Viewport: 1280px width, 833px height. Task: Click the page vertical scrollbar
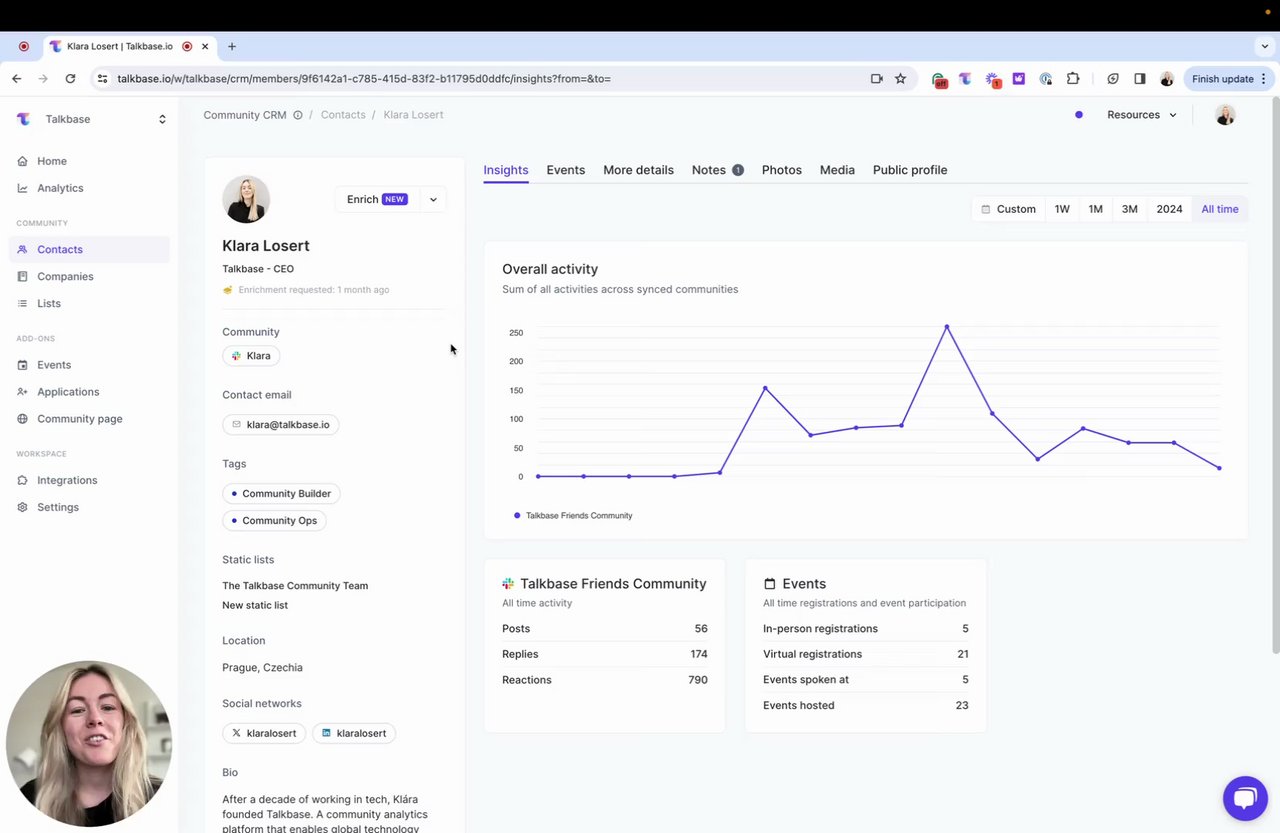1274,376
